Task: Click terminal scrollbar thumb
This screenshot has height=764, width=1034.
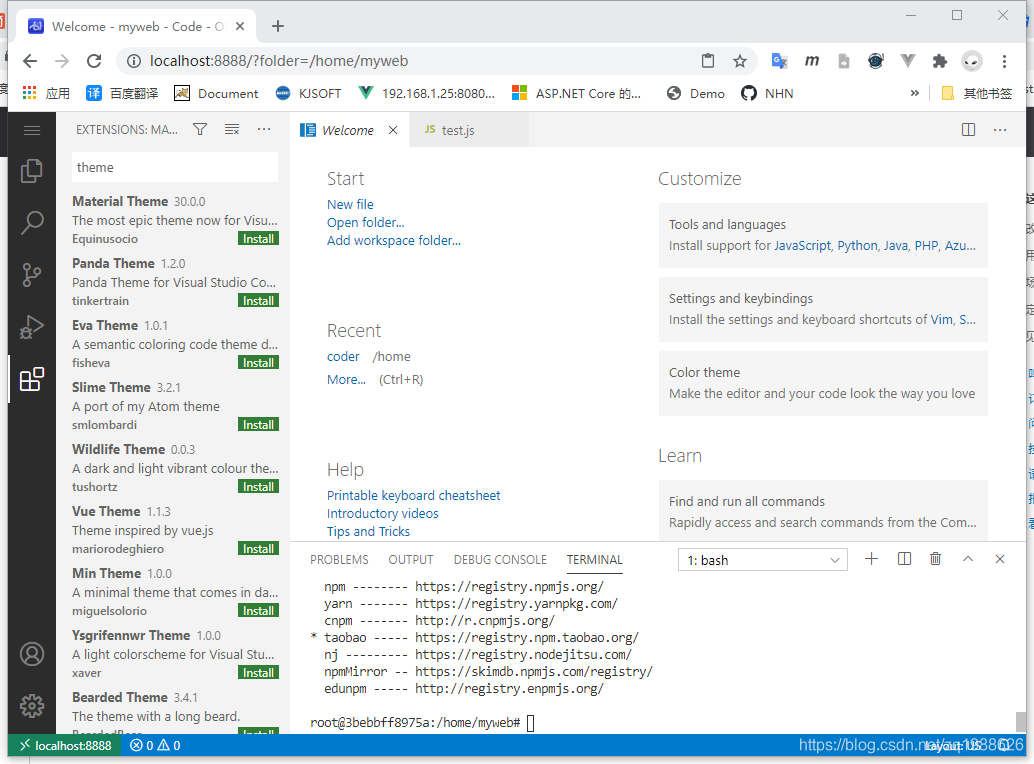Action: pyautogui.click(x=1021, y=722)
